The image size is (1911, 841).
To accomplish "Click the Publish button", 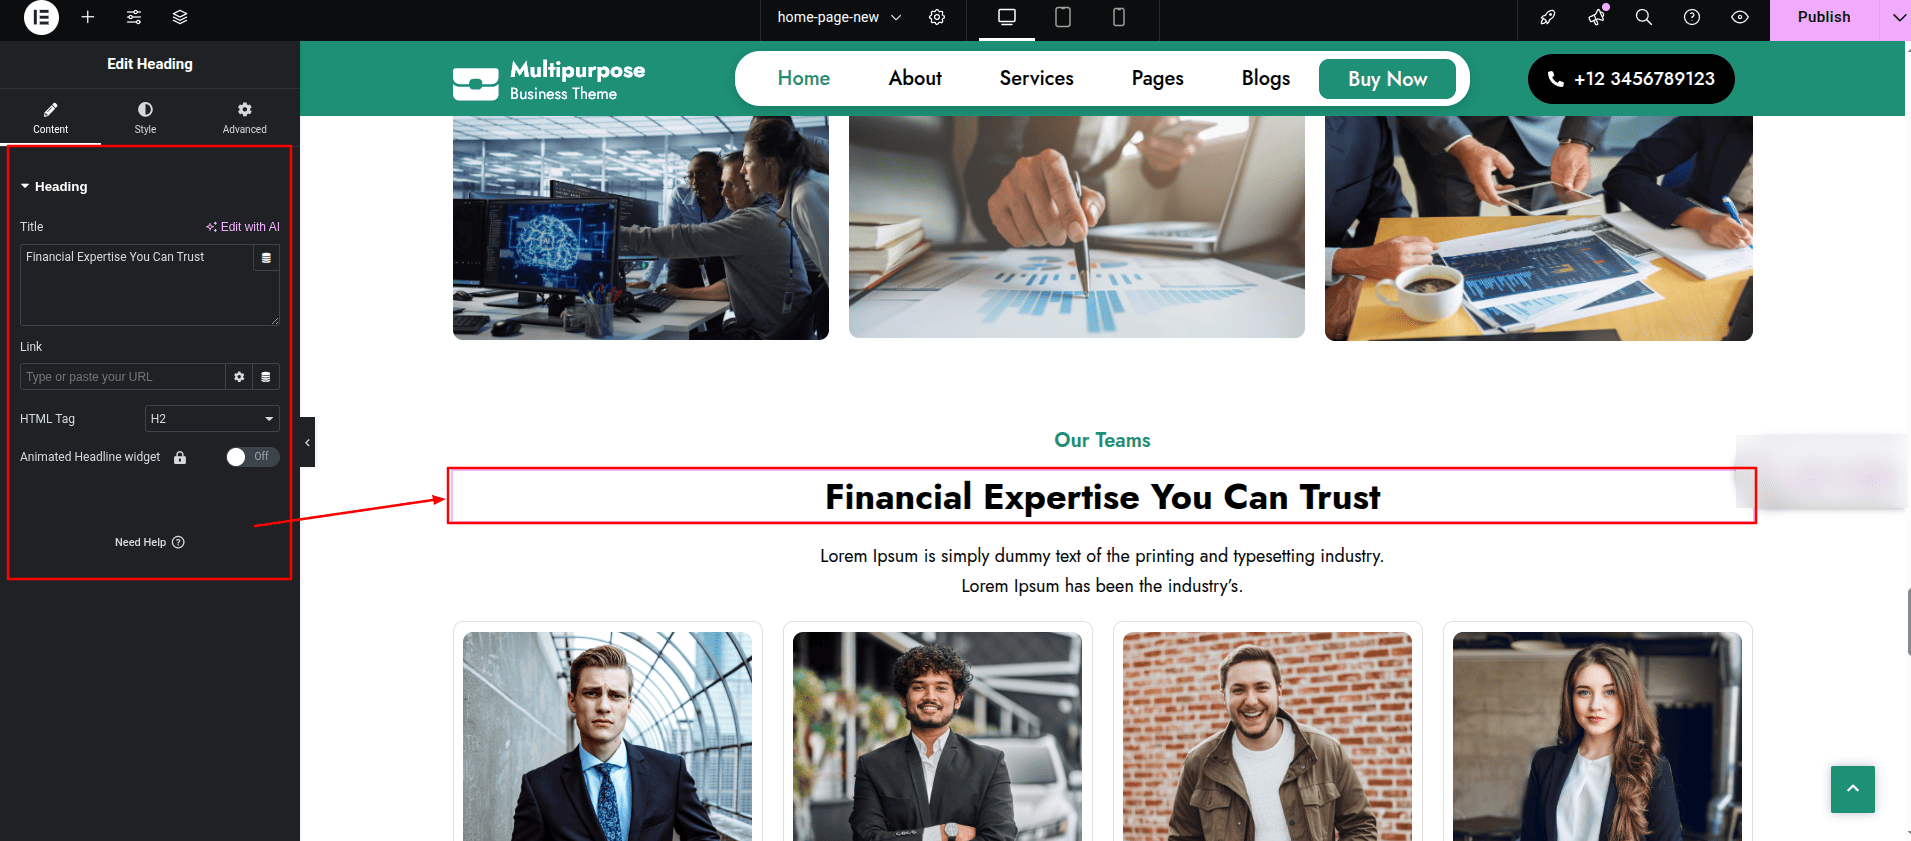I will click(x=1824, y=17).
